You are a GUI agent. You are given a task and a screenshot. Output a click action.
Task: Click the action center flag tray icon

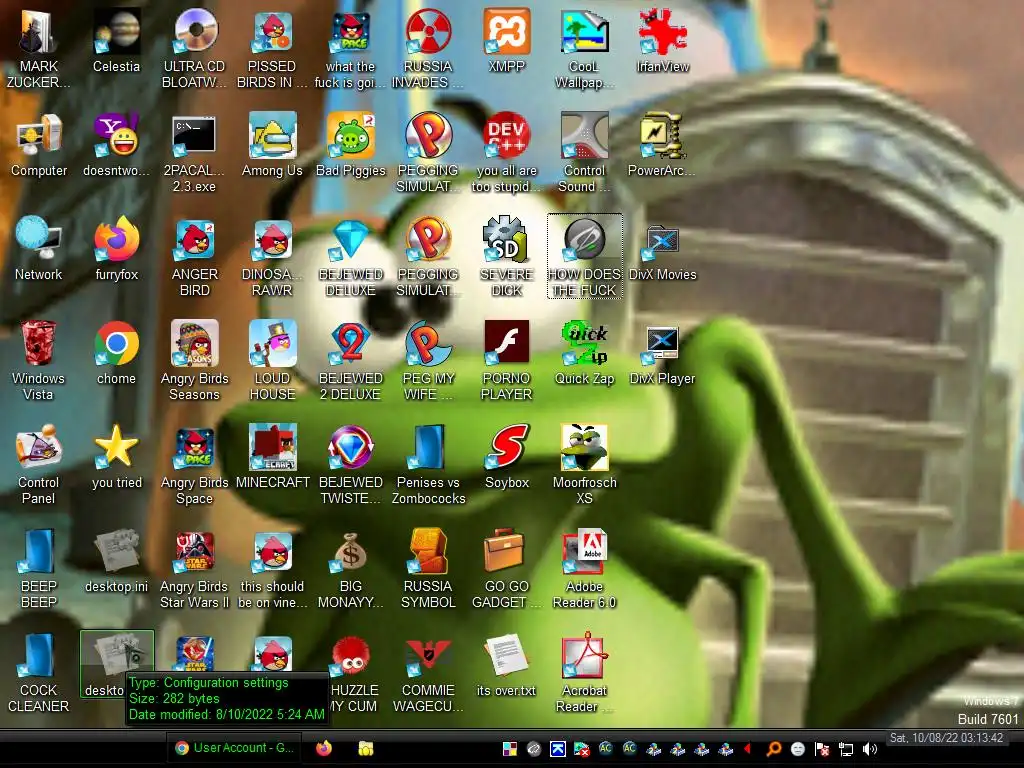[x=822, y=749]
